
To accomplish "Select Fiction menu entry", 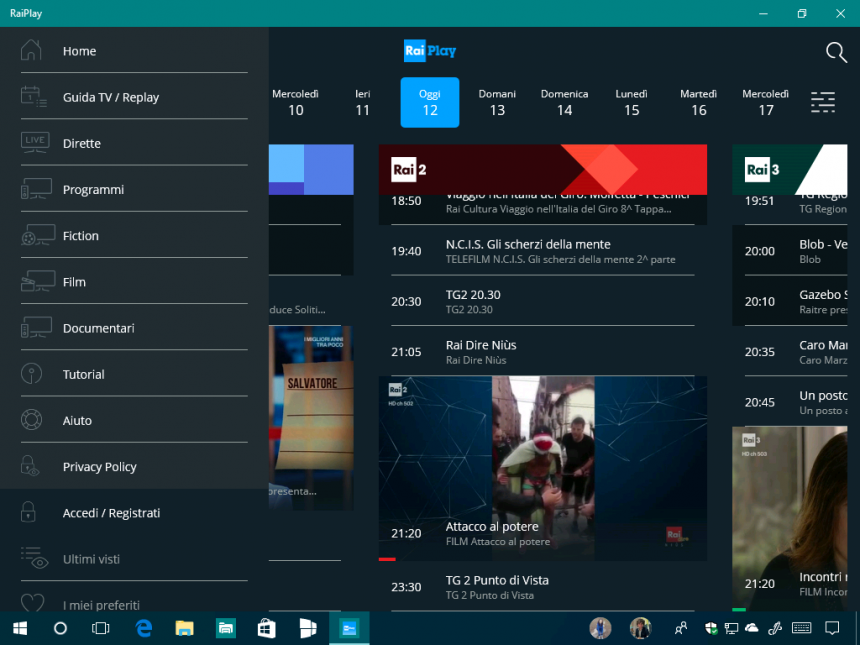I will tap(134, 236).
